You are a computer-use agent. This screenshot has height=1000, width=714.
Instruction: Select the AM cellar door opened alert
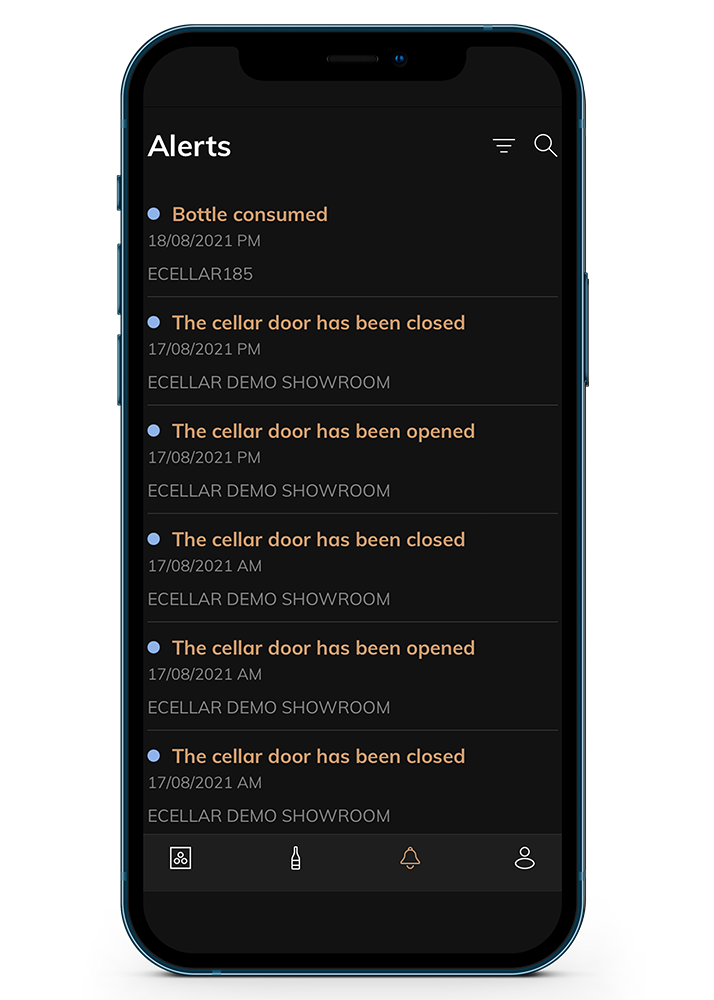(x=353, y=677)
